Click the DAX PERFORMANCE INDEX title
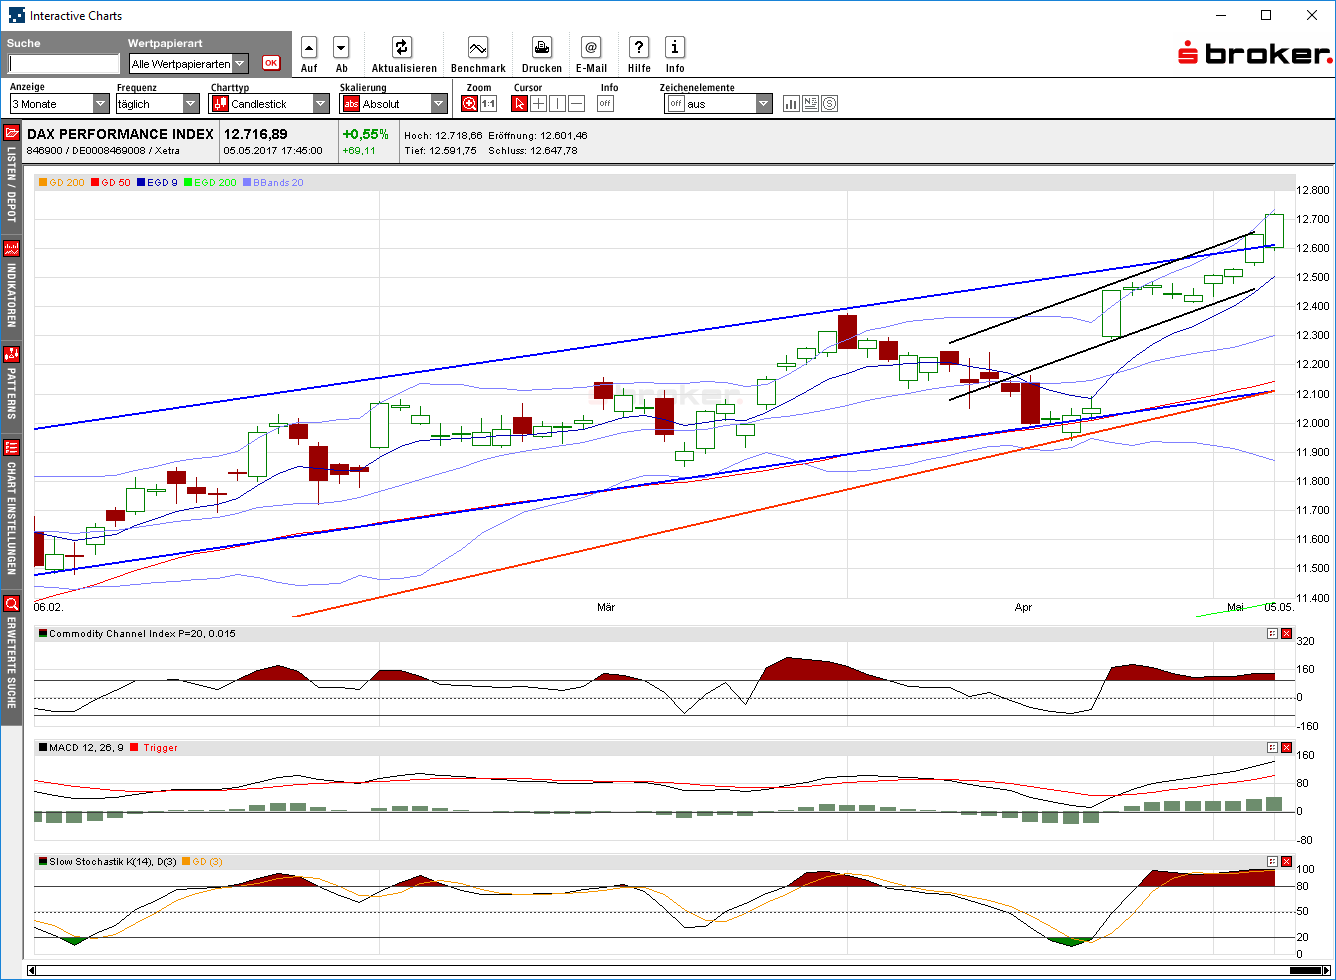 pos(120,134)
